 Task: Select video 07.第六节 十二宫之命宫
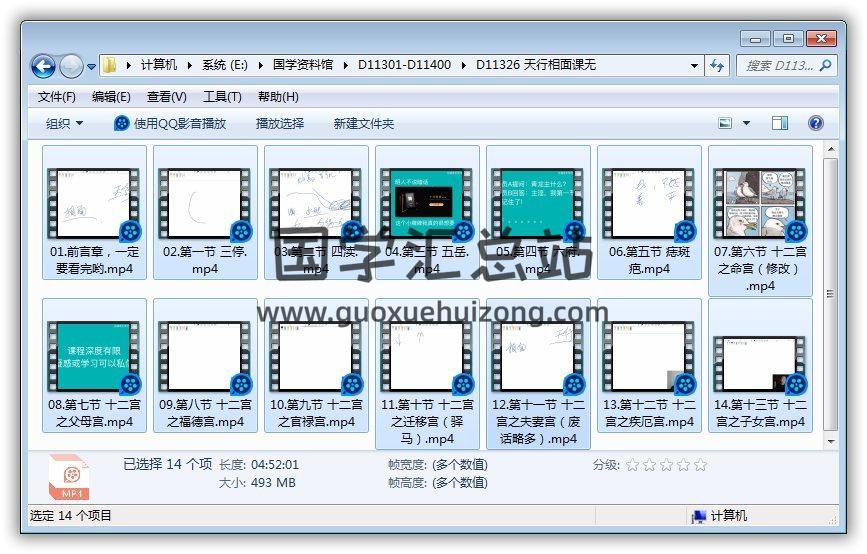[760, 221]
